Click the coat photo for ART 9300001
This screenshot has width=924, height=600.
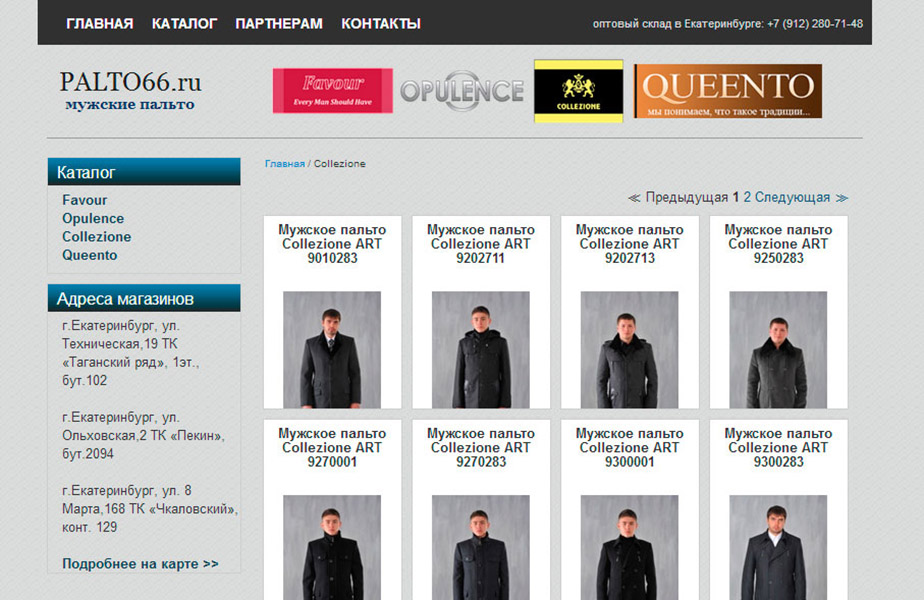tap(629, 548)
